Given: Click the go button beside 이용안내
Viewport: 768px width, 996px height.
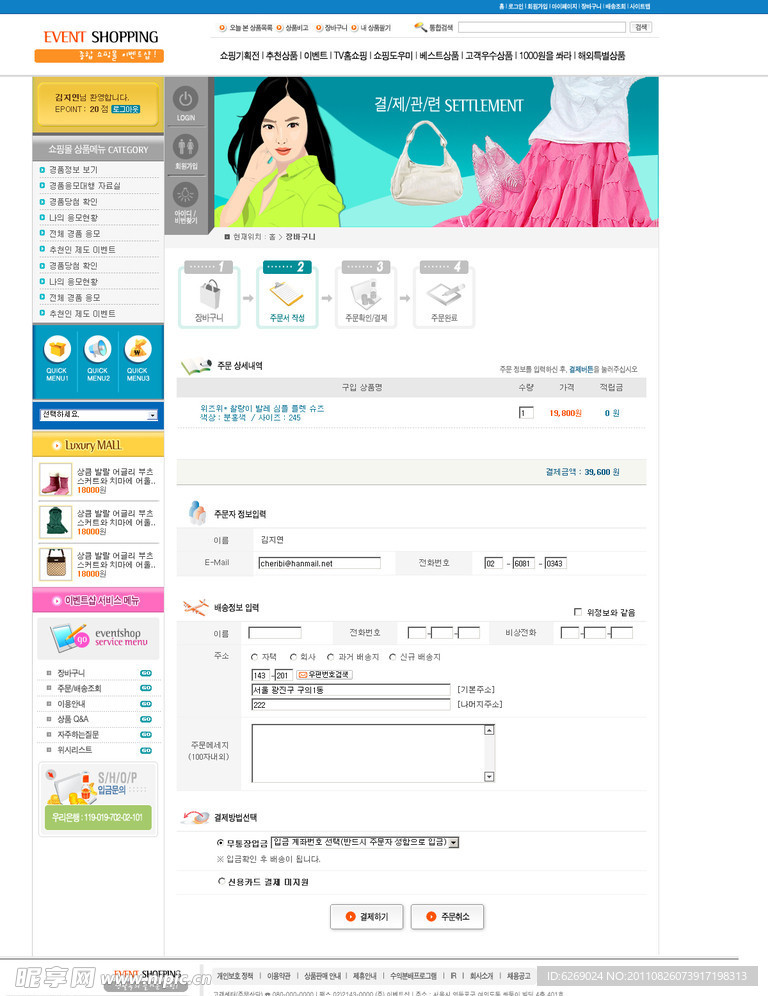Looking at the screenshot, I should pos(146,704).
